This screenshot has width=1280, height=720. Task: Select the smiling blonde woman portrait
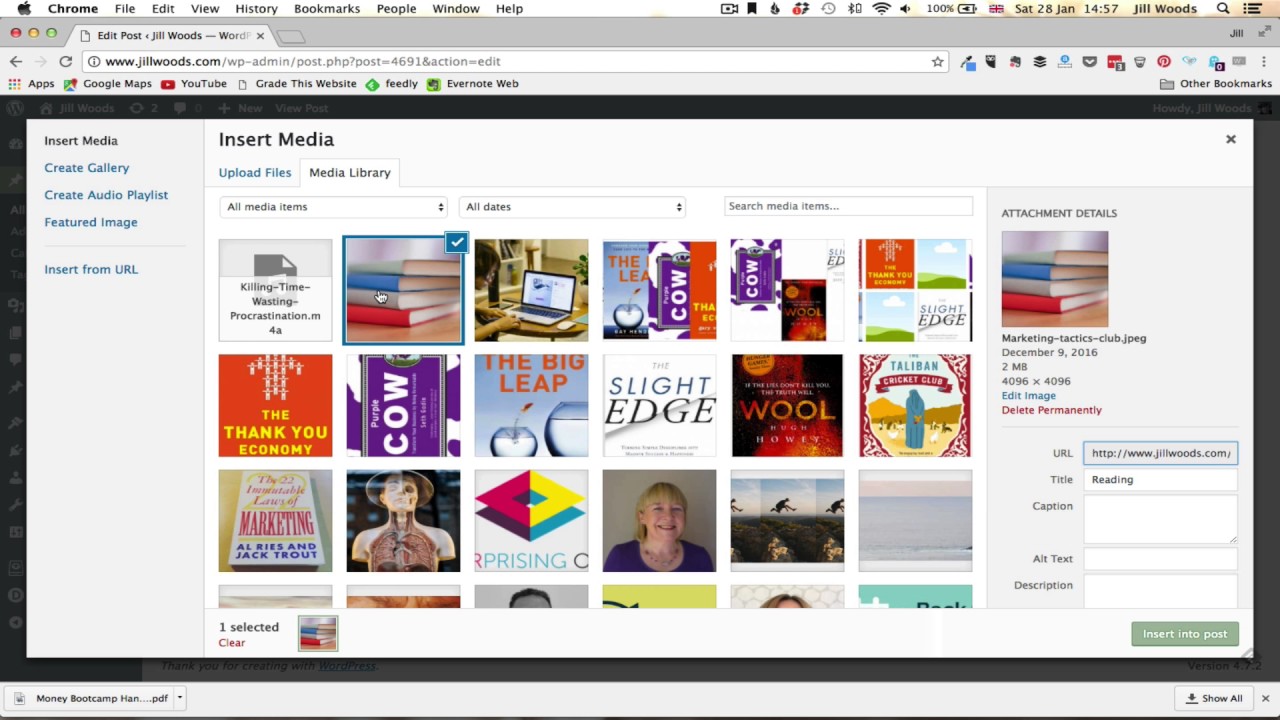click(x=660, y=521)
